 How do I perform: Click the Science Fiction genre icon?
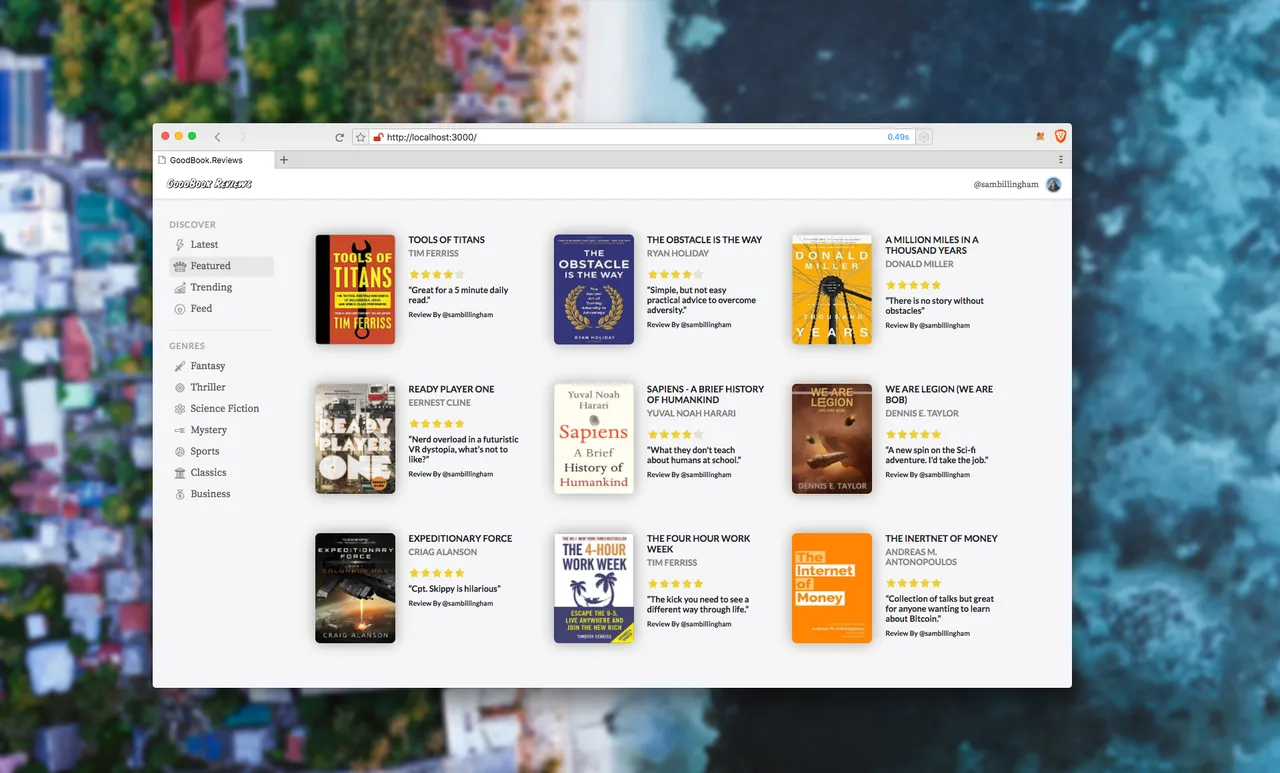[x=180, y=409]
